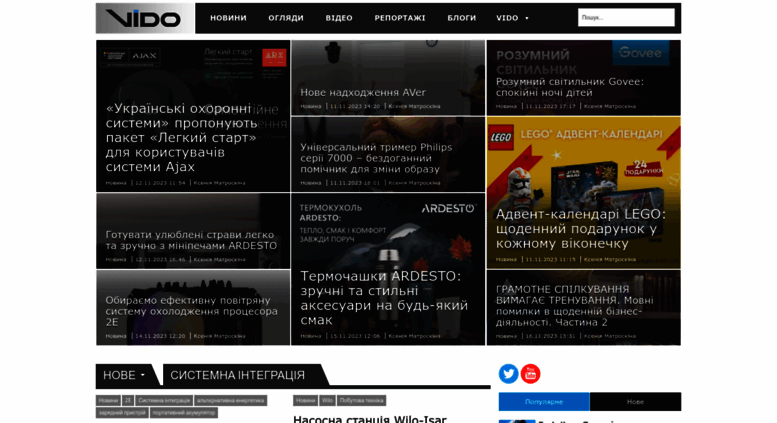777x423 pixels.
Task: Go to the Блоги section
Action: pyautogui.click(x=461, y=18)
